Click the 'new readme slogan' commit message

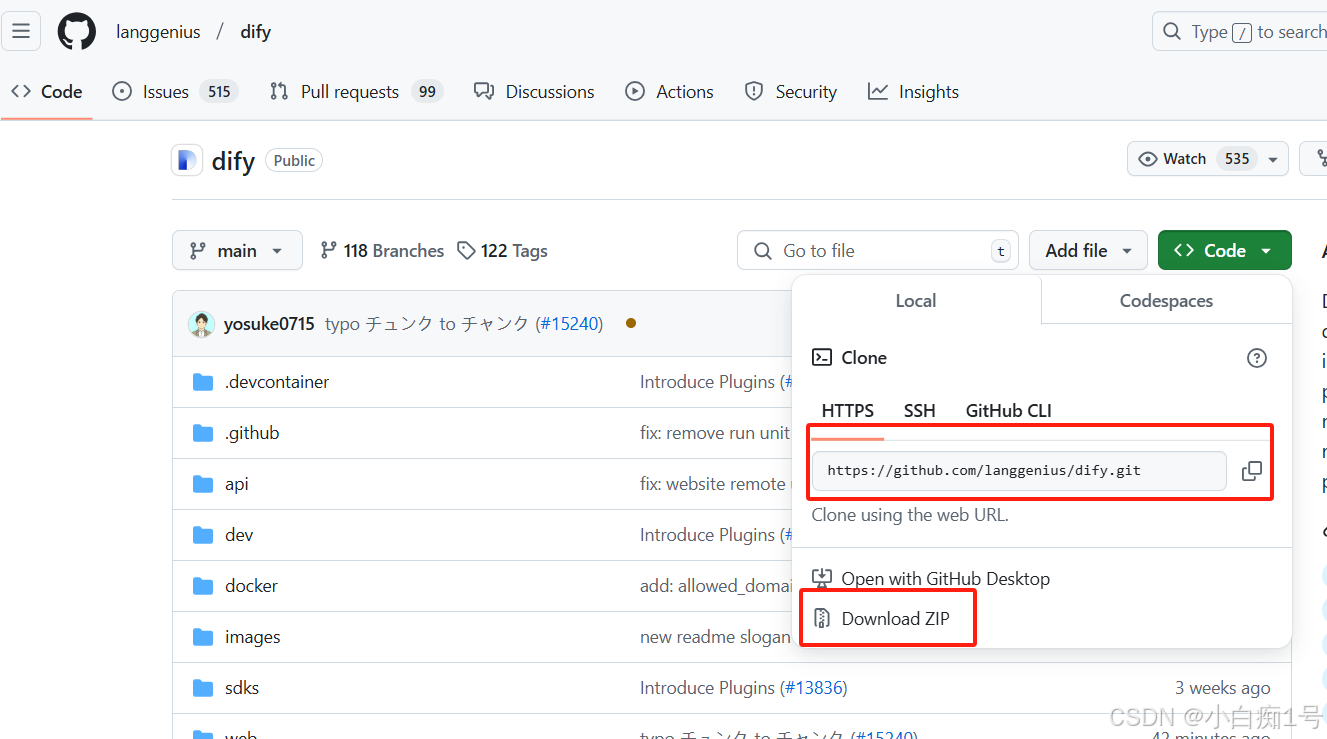click(x=715, y=637)
